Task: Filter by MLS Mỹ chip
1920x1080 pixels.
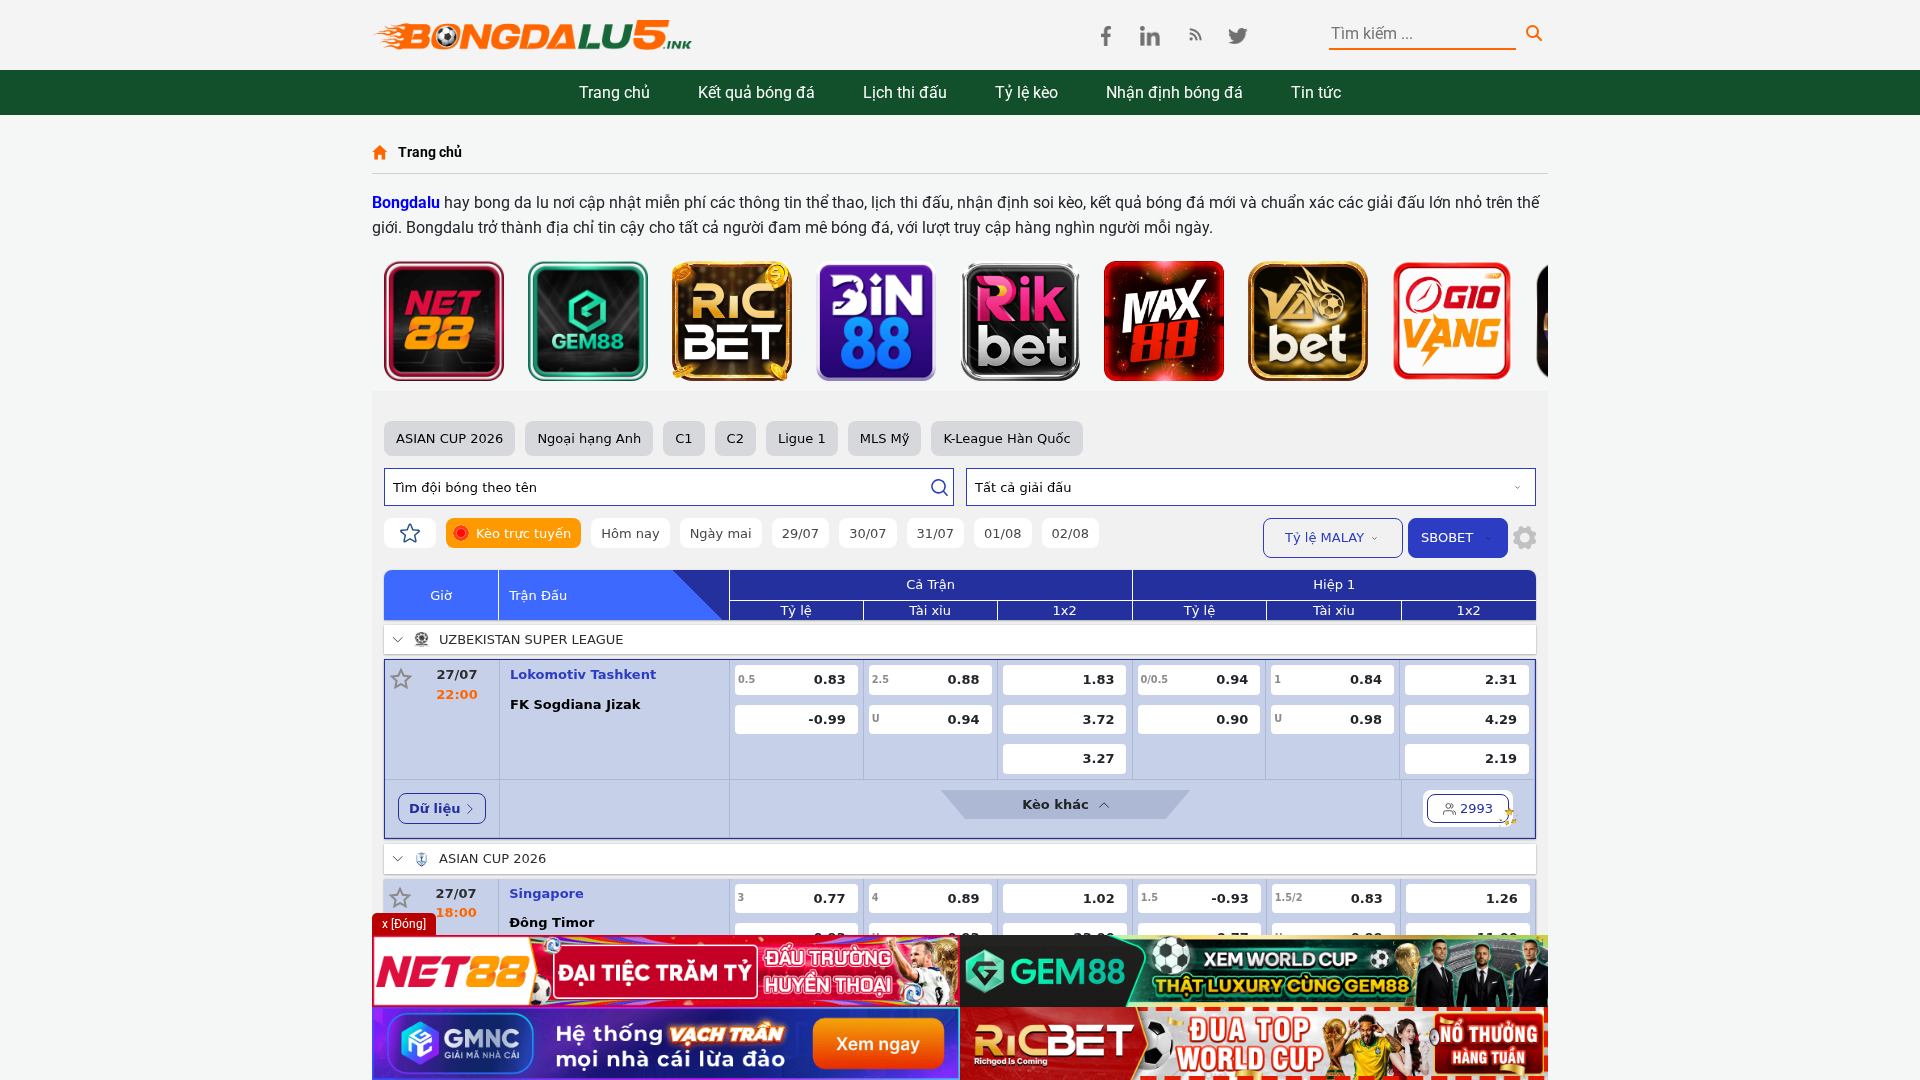Action: (x=884, y=438)
